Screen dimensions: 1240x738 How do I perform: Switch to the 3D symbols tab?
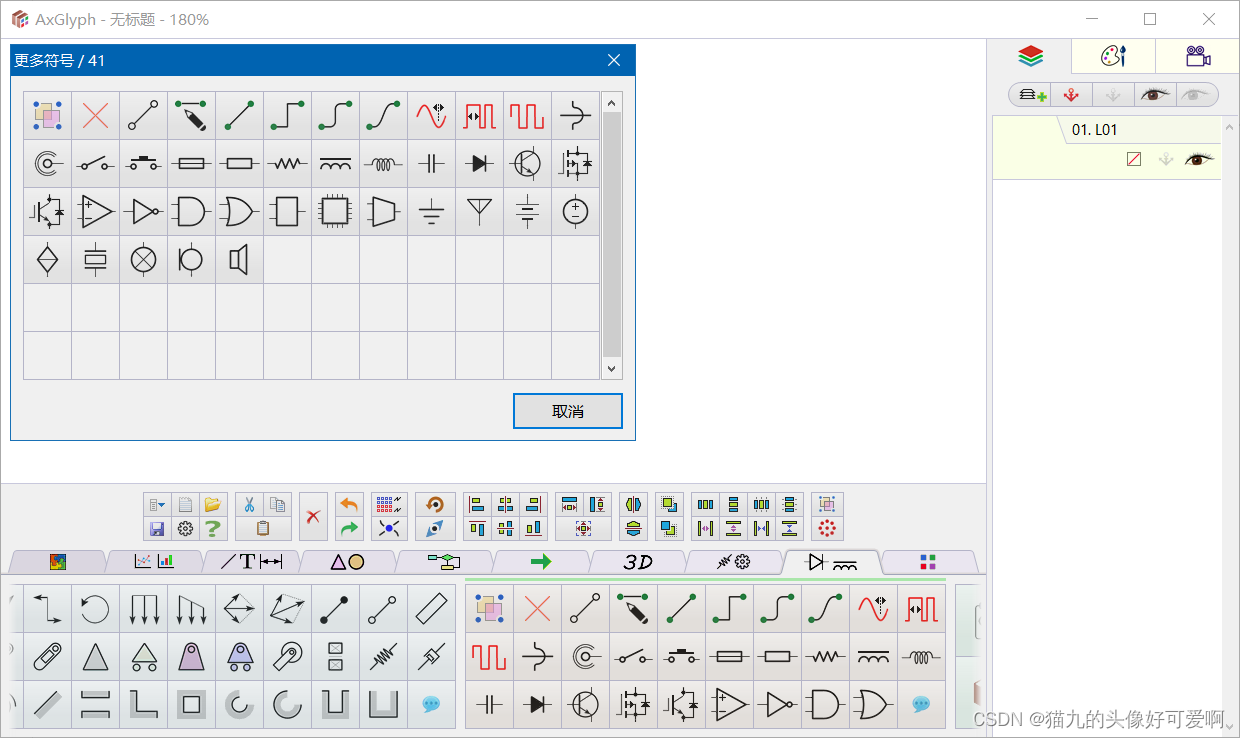point(638,562)
